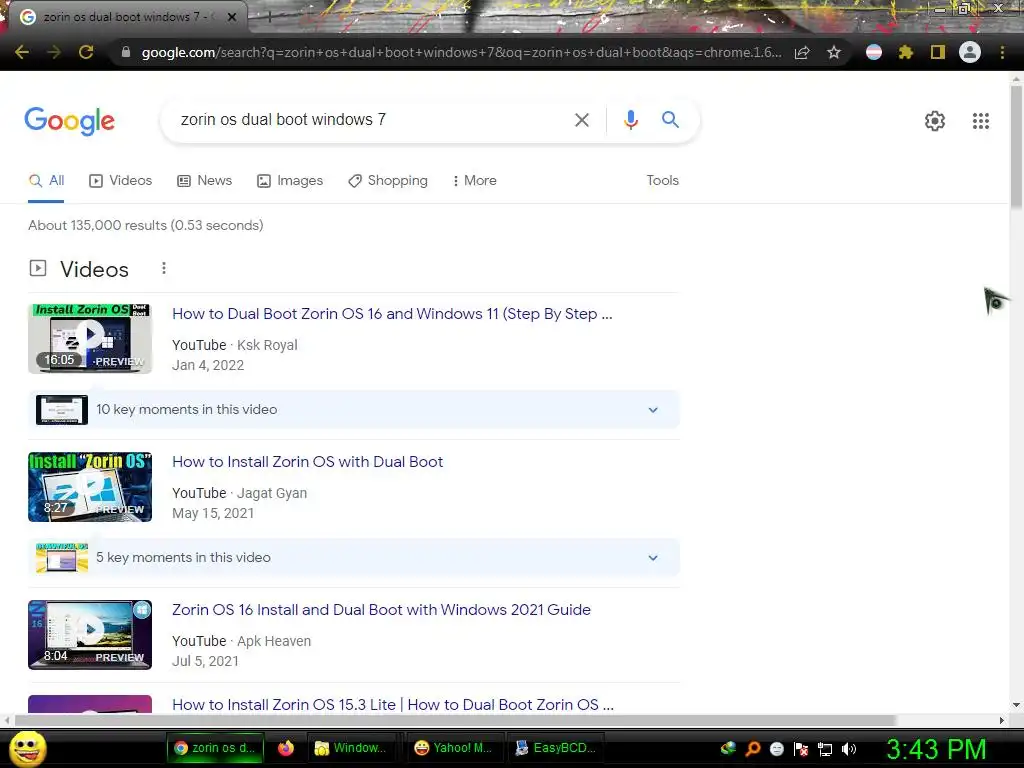Switch to the Videos tab
The height and width of the screenshot is (768, 1024).
click(121, 180)
